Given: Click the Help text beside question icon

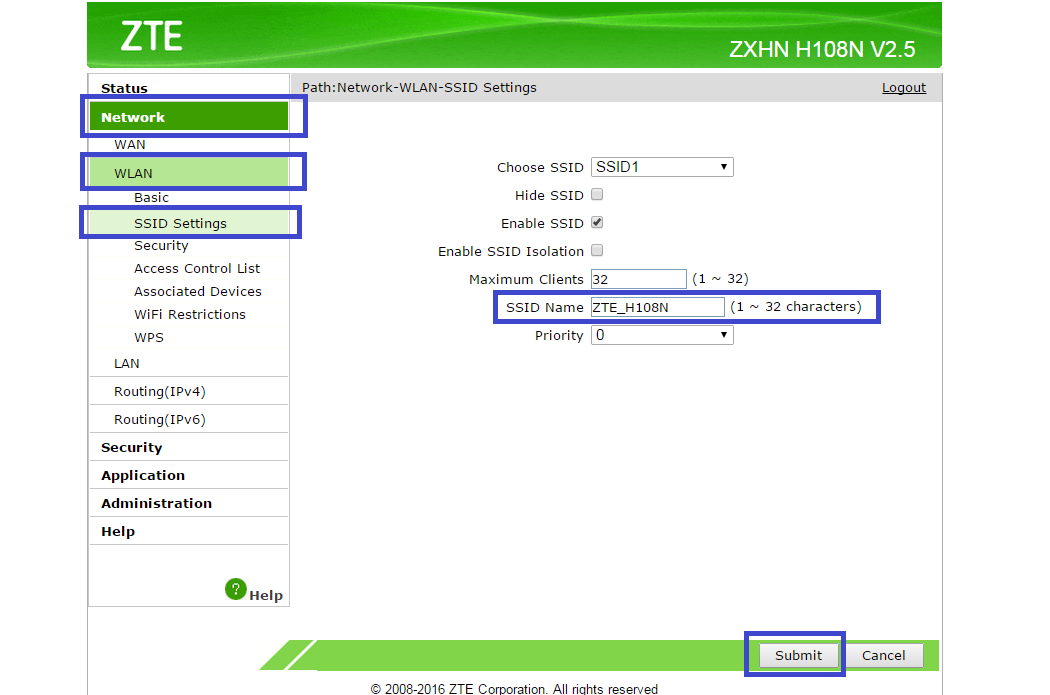Looking at the screenshot, I should click(266, 595).
